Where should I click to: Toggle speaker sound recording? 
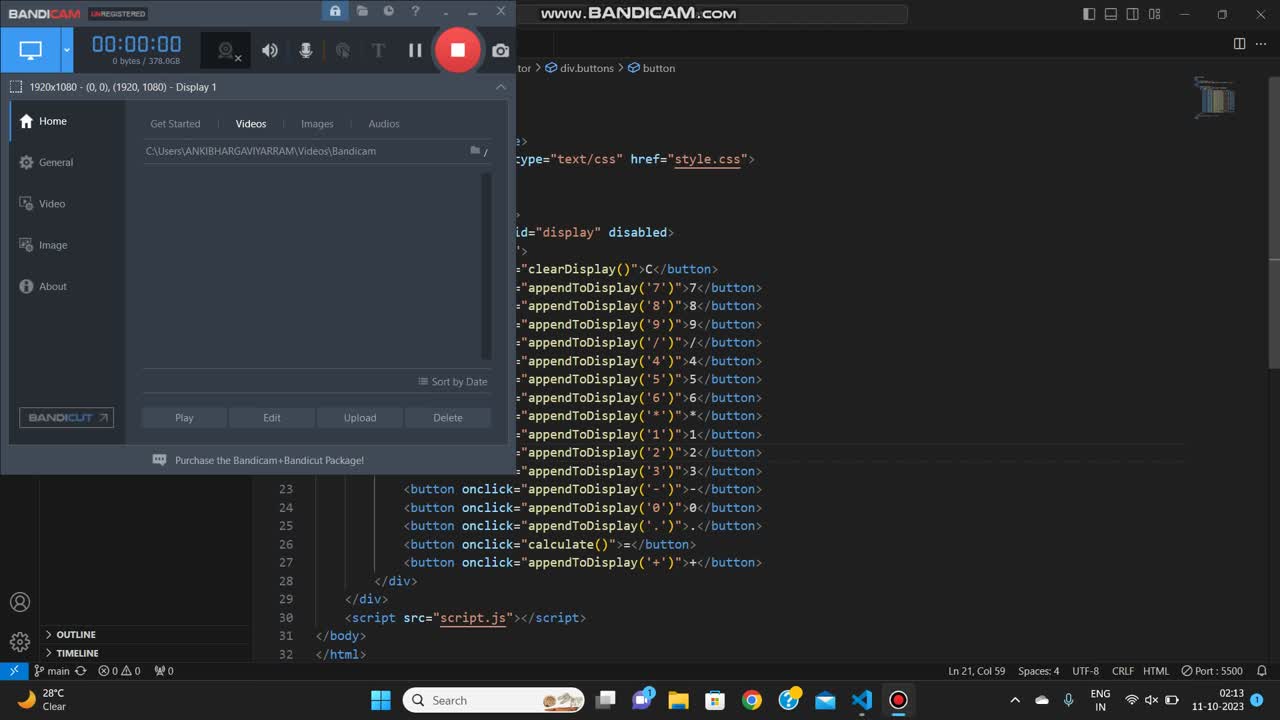click(x=270, y=50)
